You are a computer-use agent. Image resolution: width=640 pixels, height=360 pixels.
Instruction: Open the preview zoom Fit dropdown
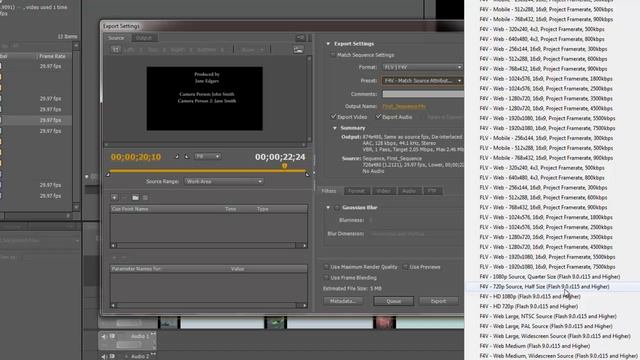207,156
